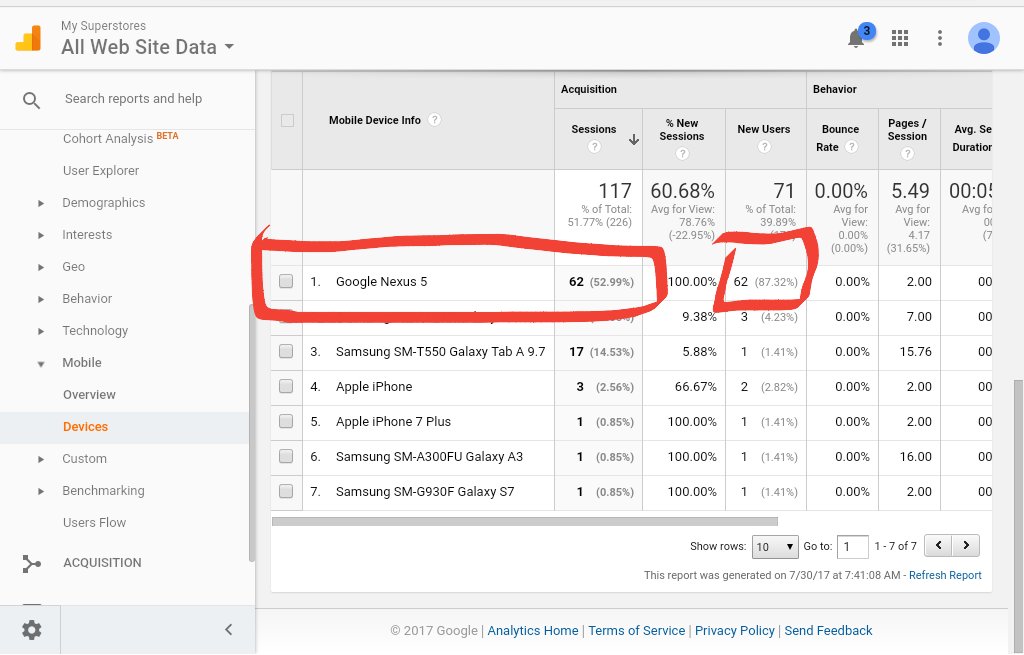Click the Sessions sort arrow
The image size is (1024, 655).
coord(633,139)
